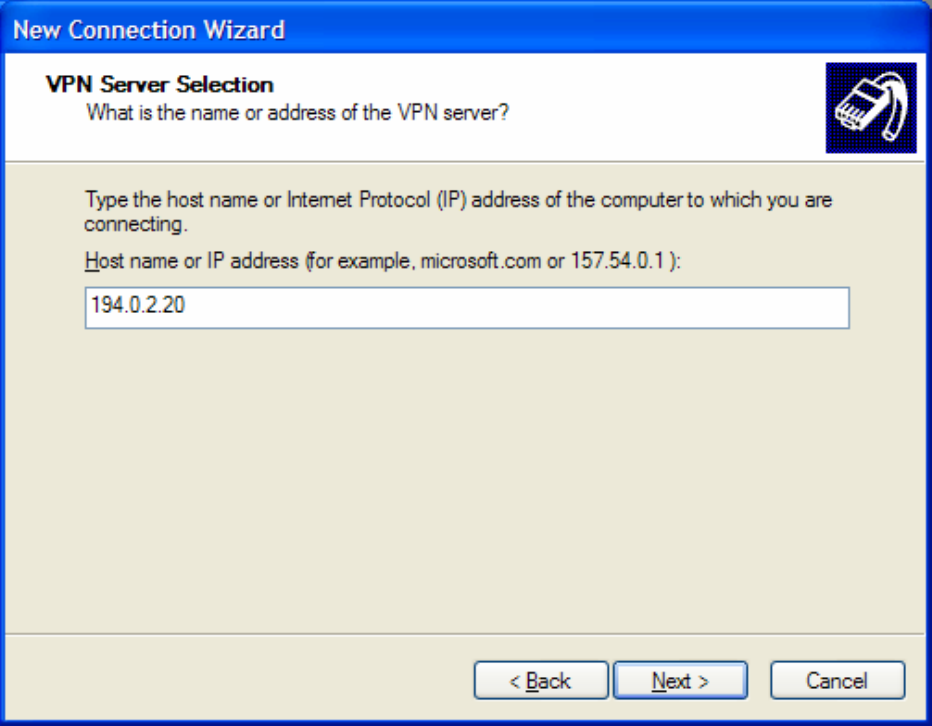This screenshot has height=726, width=932.
Task: Cancel the New Connection Wizard
Action: point(837,681)
